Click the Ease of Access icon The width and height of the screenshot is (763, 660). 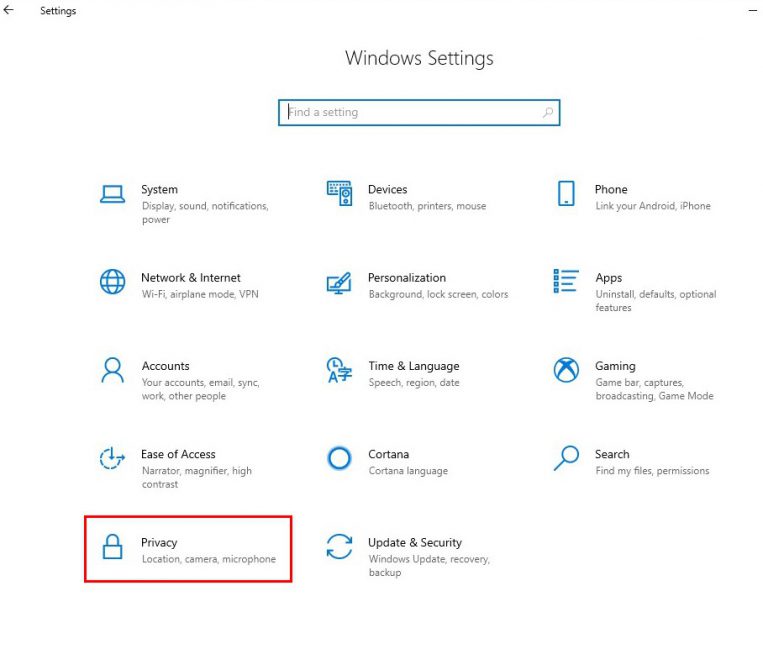pyautogui.click(x=112, y=458)
